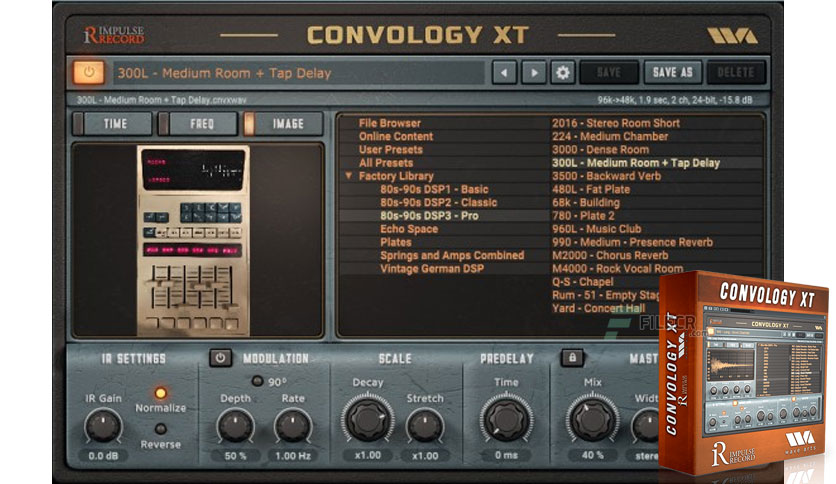Click the Rate 1.00 Hz value field
The height and width of the screenshot is (484, 836).
pyautogui.click(x=293, y=456)
